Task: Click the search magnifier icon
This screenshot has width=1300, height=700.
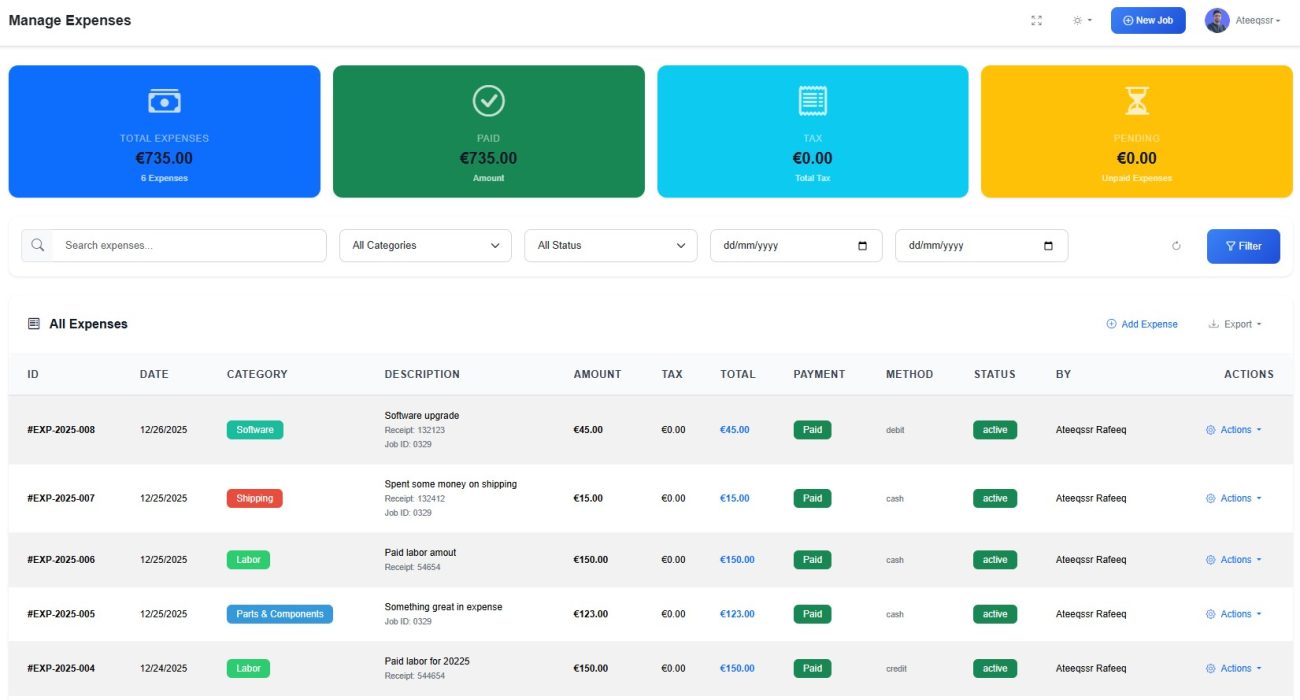Action: pyautogui.click(x=37, y=245)
